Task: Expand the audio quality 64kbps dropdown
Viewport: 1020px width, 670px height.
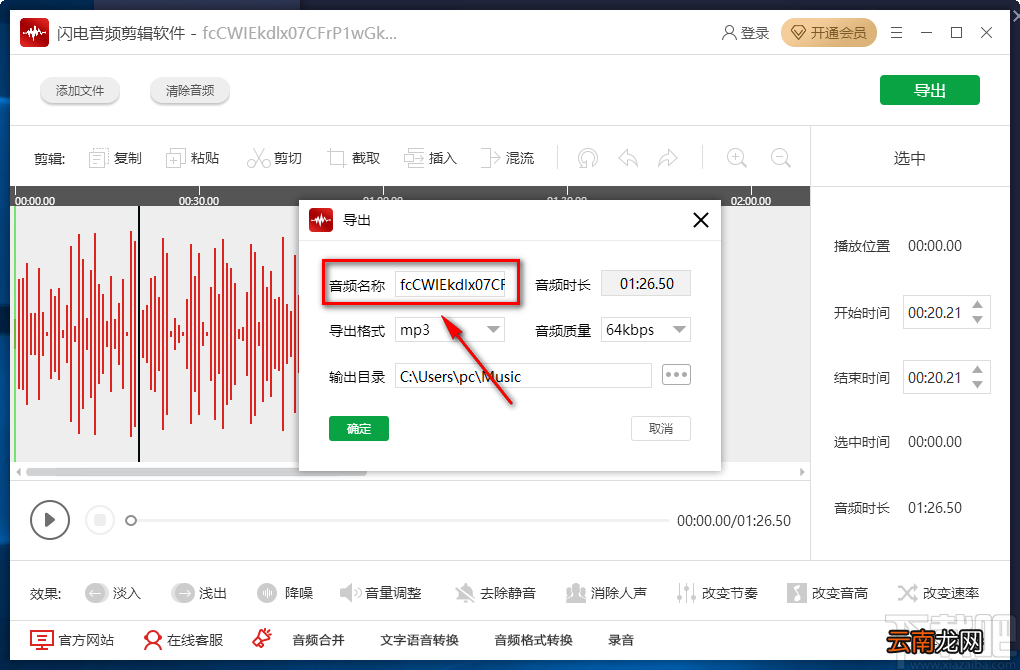Action: click(679, 330)
